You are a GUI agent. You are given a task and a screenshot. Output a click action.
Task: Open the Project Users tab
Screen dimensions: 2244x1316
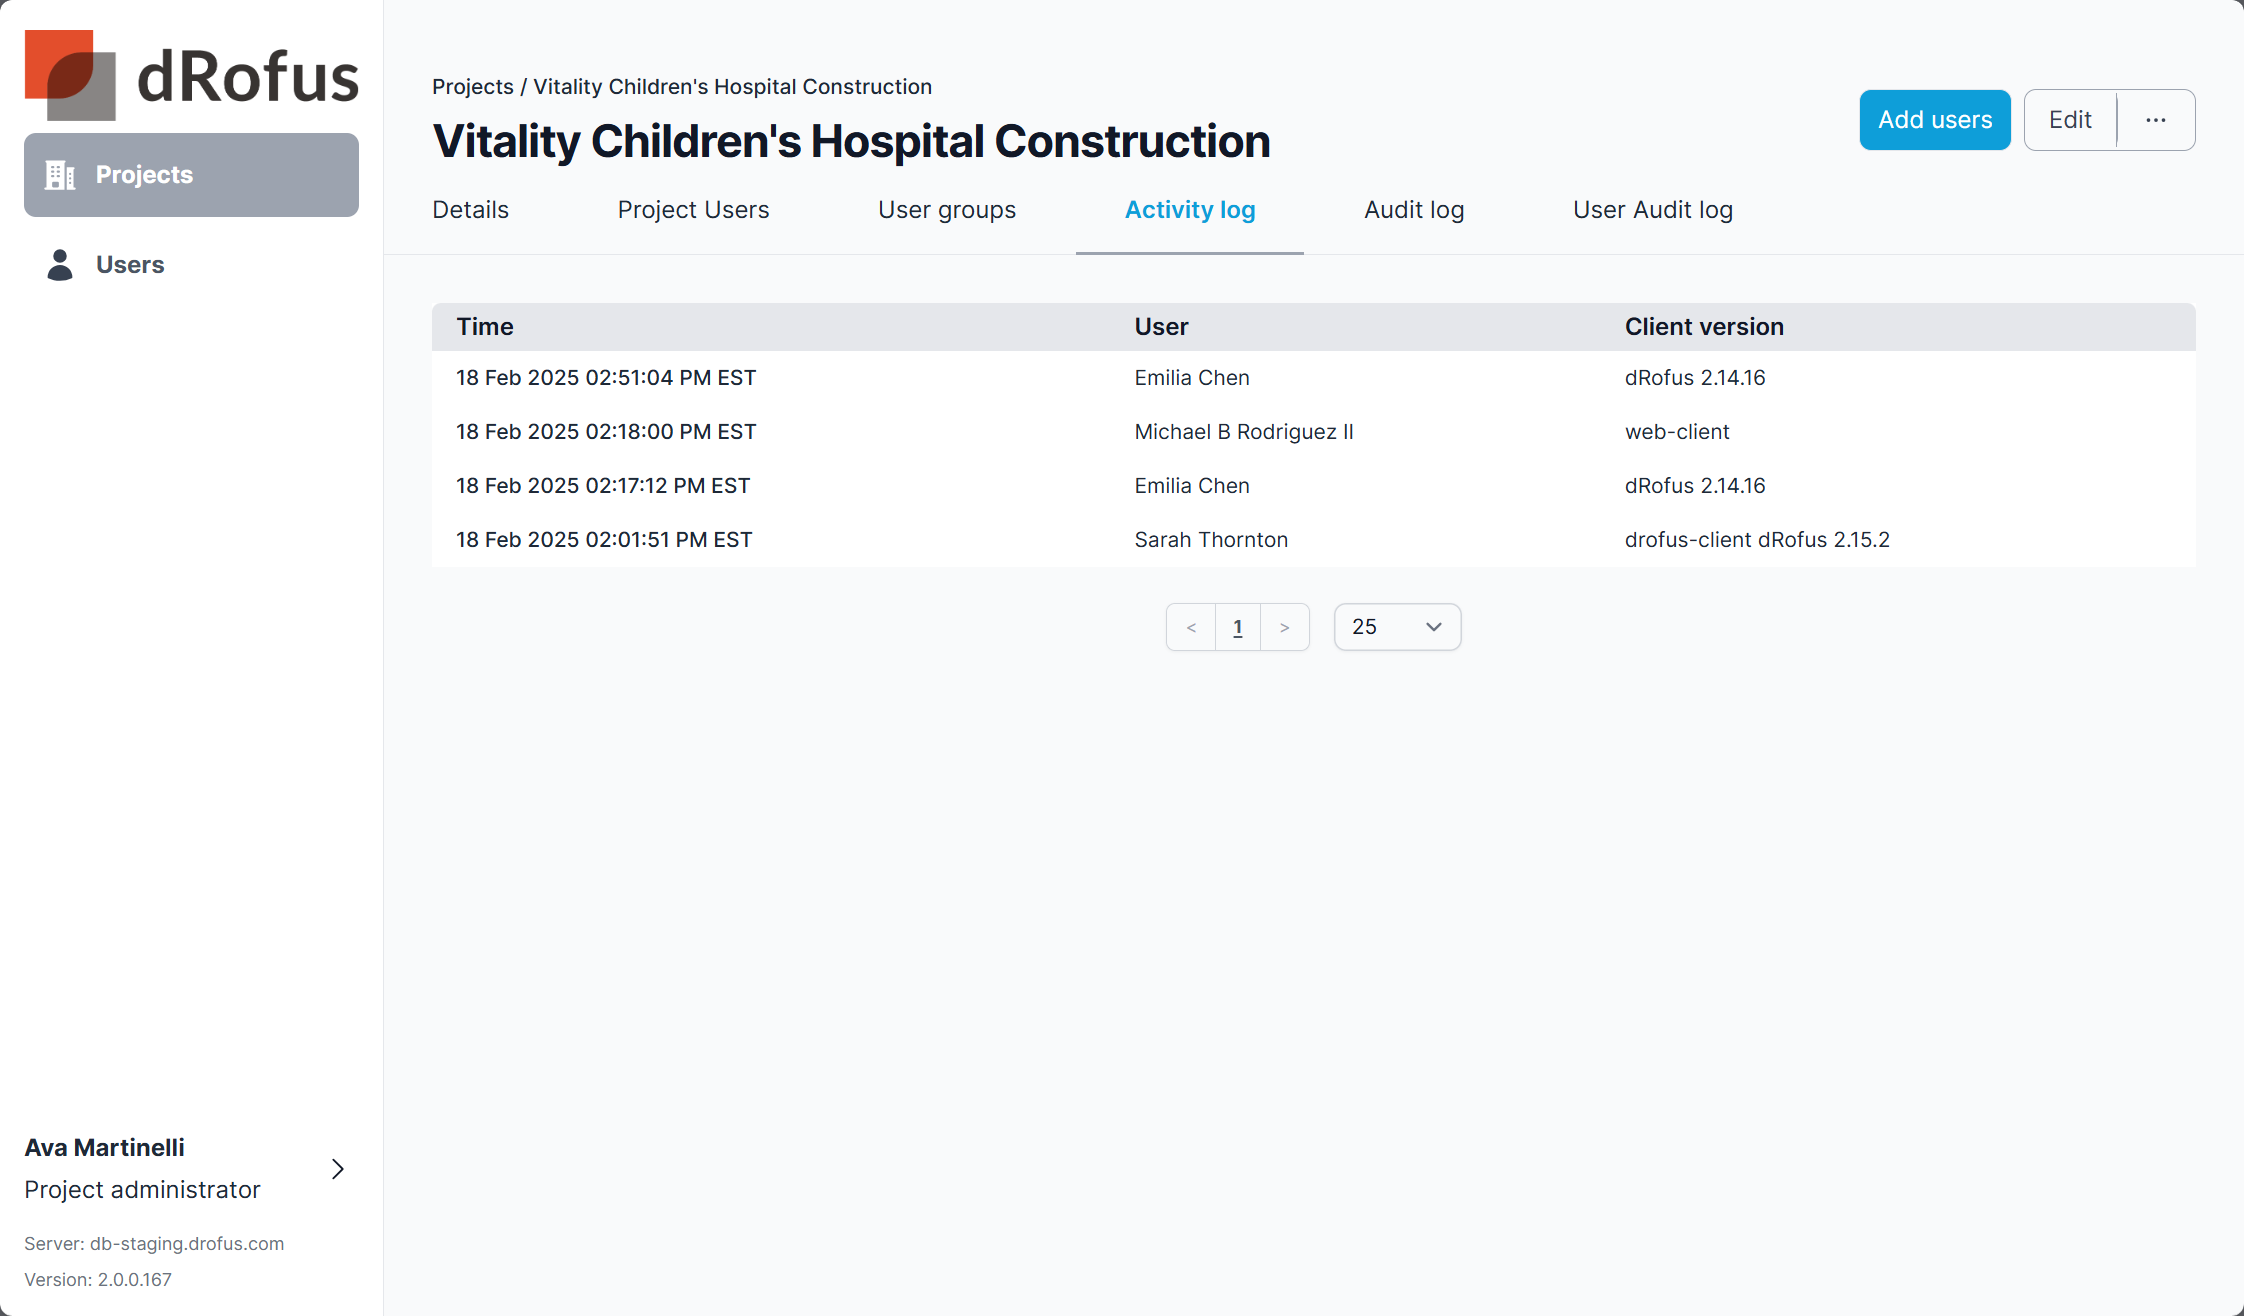click(693, 210)
